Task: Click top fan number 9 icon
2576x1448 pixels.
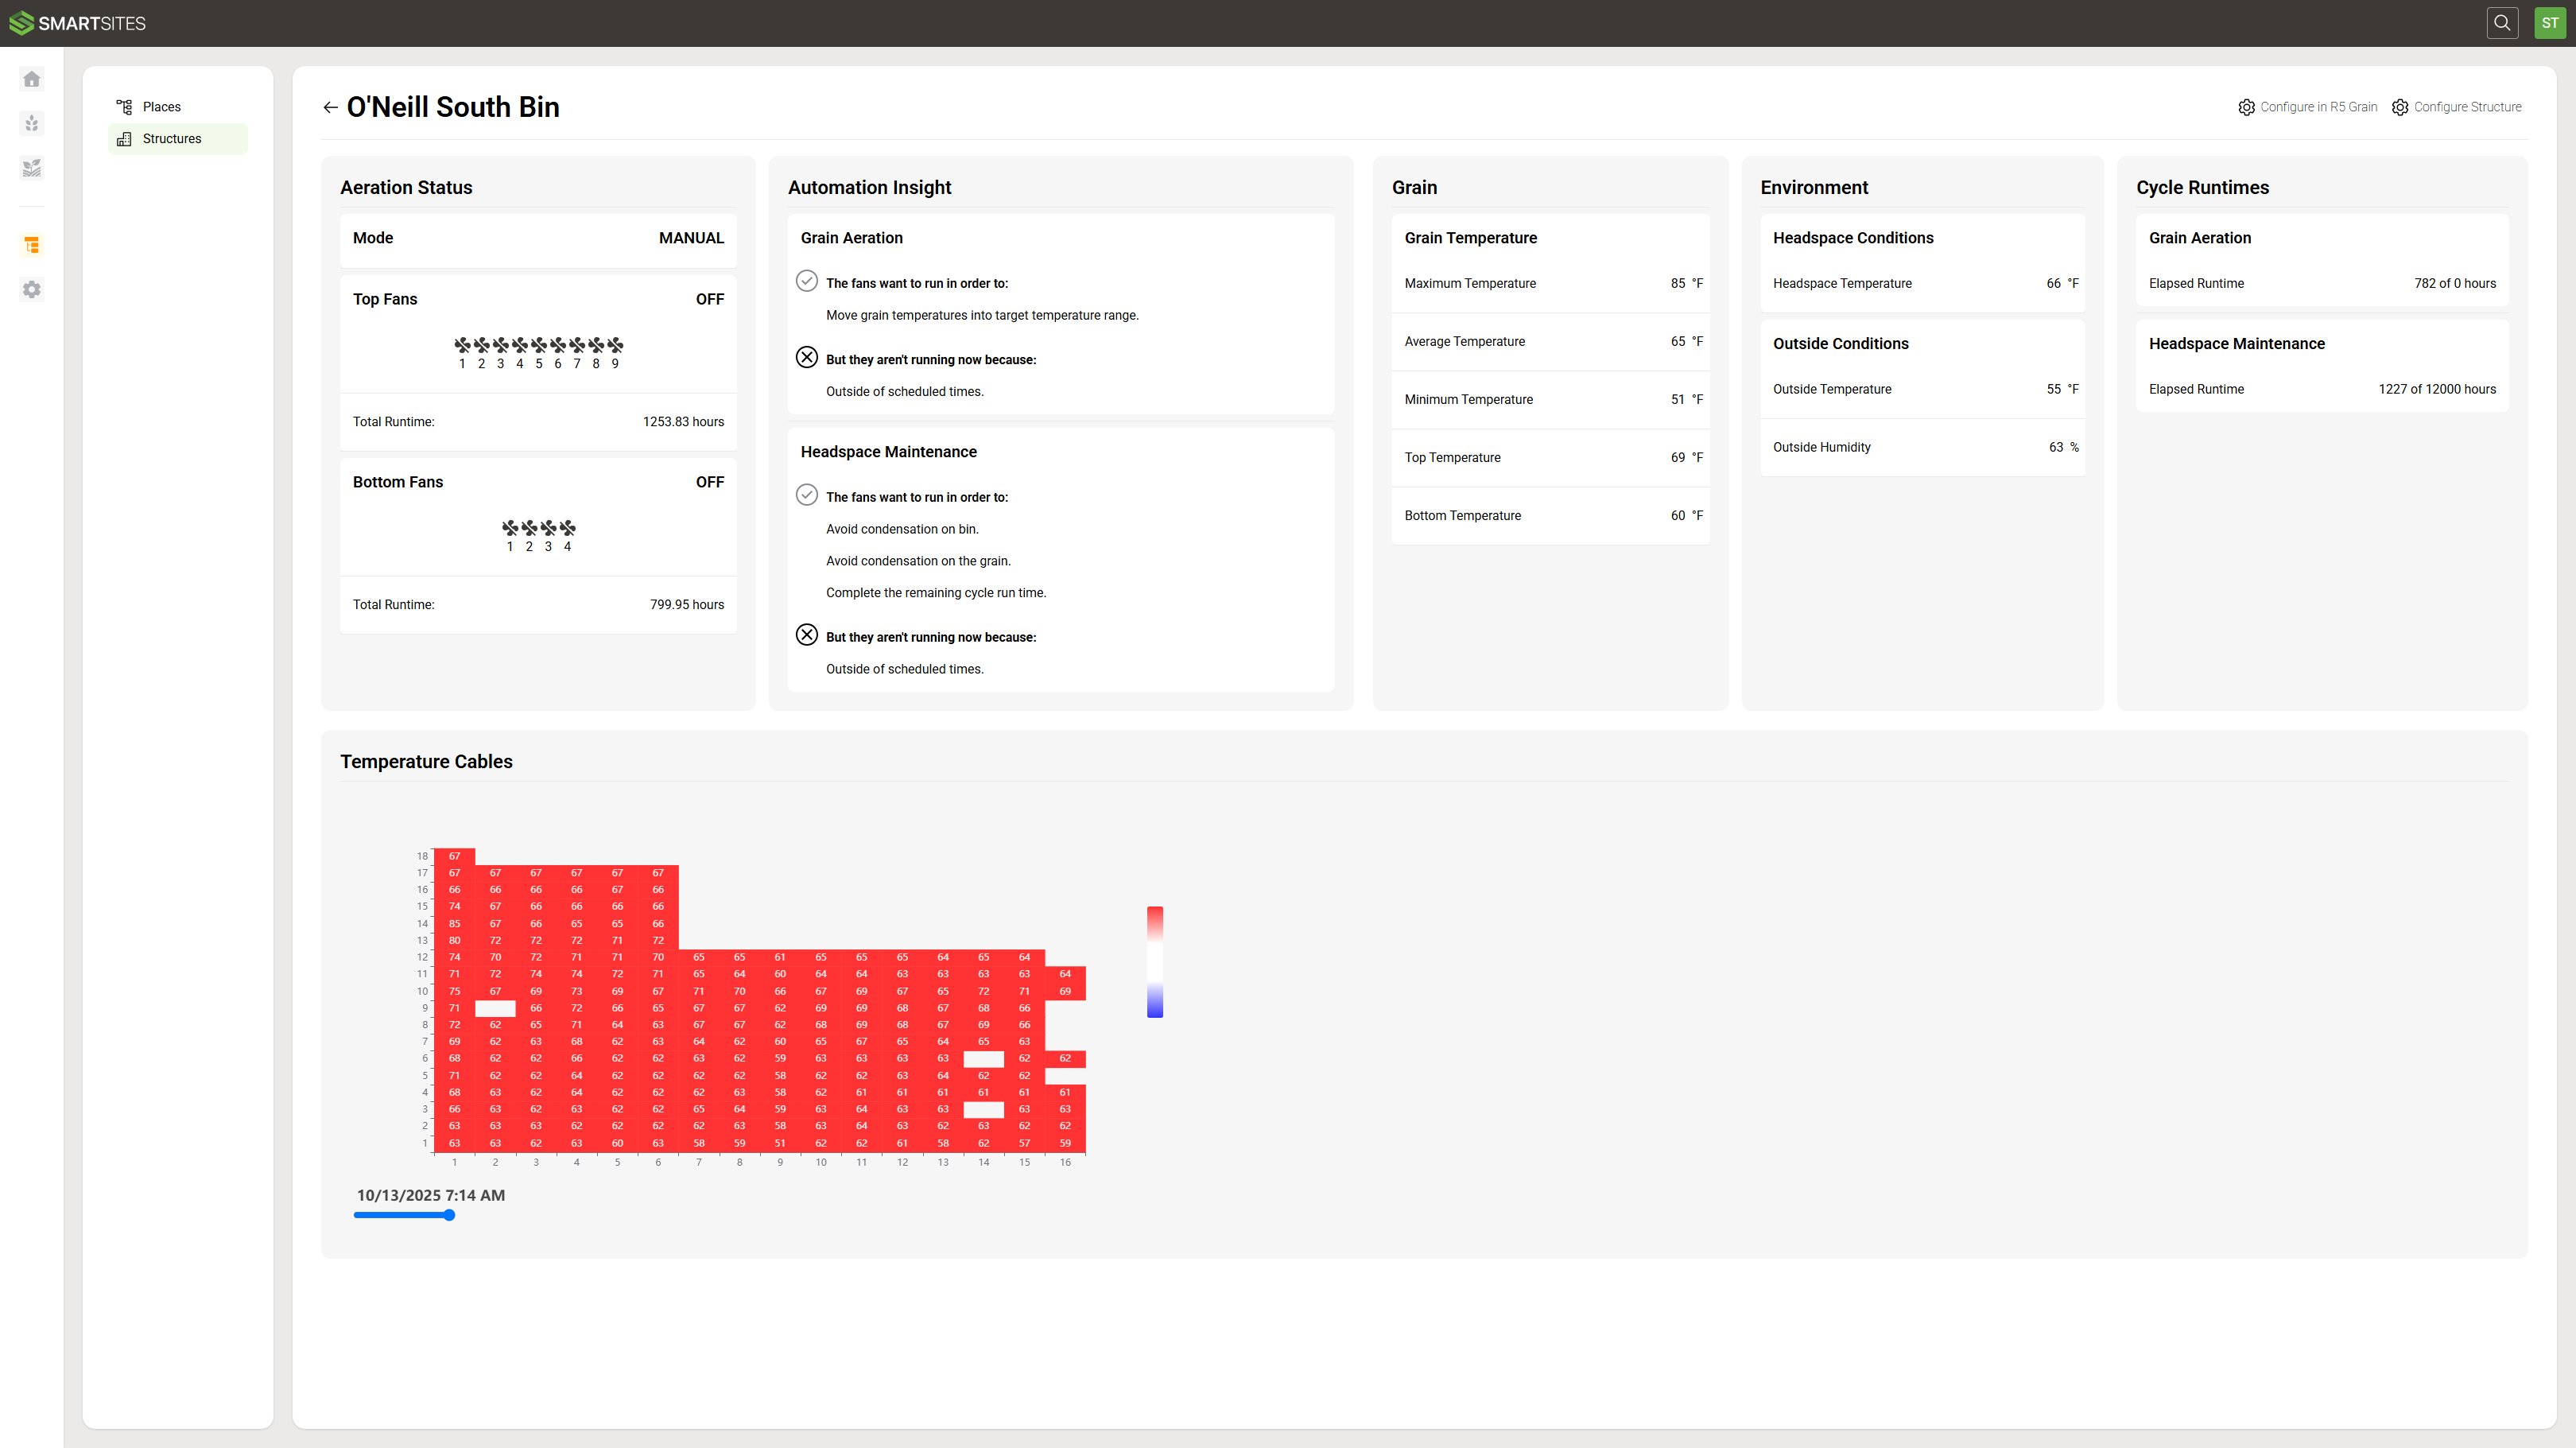Action: [615, 345]
